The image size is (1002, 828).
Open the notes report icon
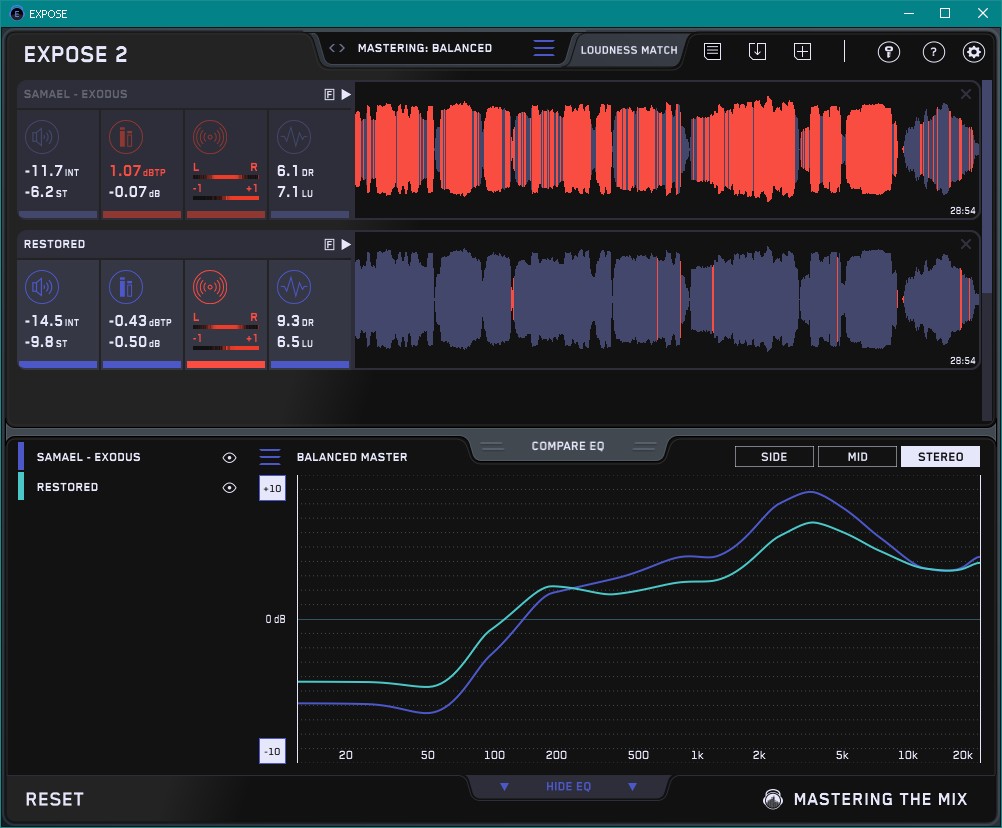pyautogui.click(x=712, y=51)
